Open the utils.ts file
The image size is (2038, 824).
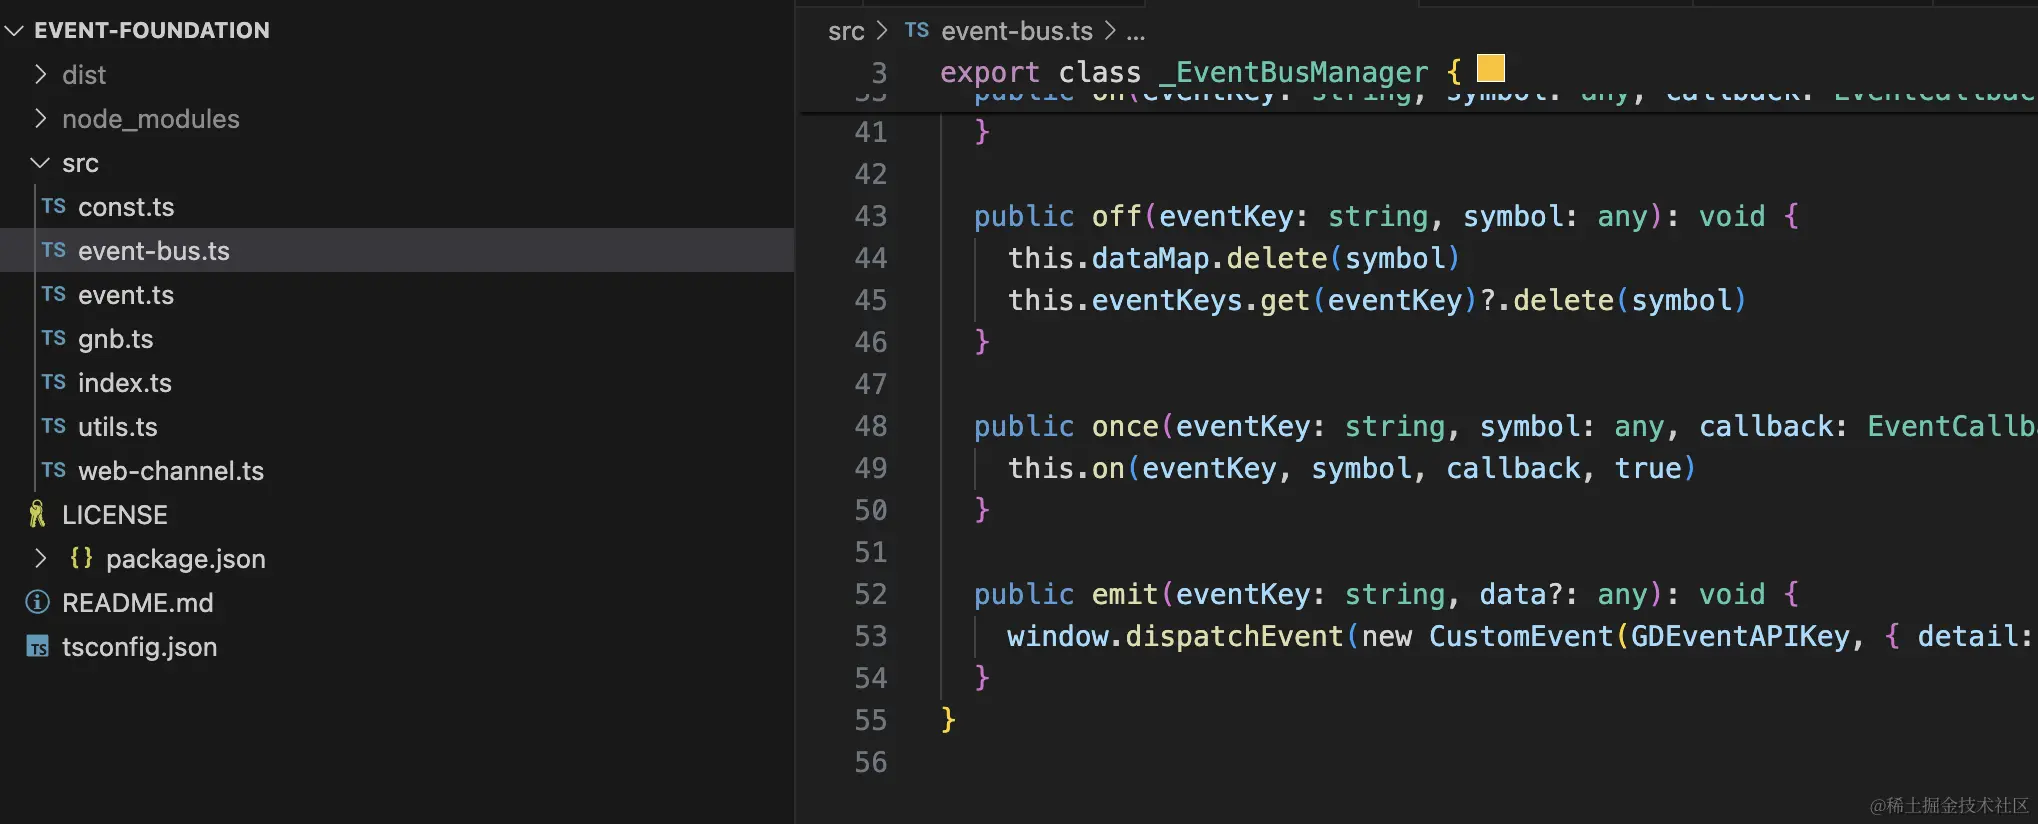pyautogui.click(x=118, y=427)
